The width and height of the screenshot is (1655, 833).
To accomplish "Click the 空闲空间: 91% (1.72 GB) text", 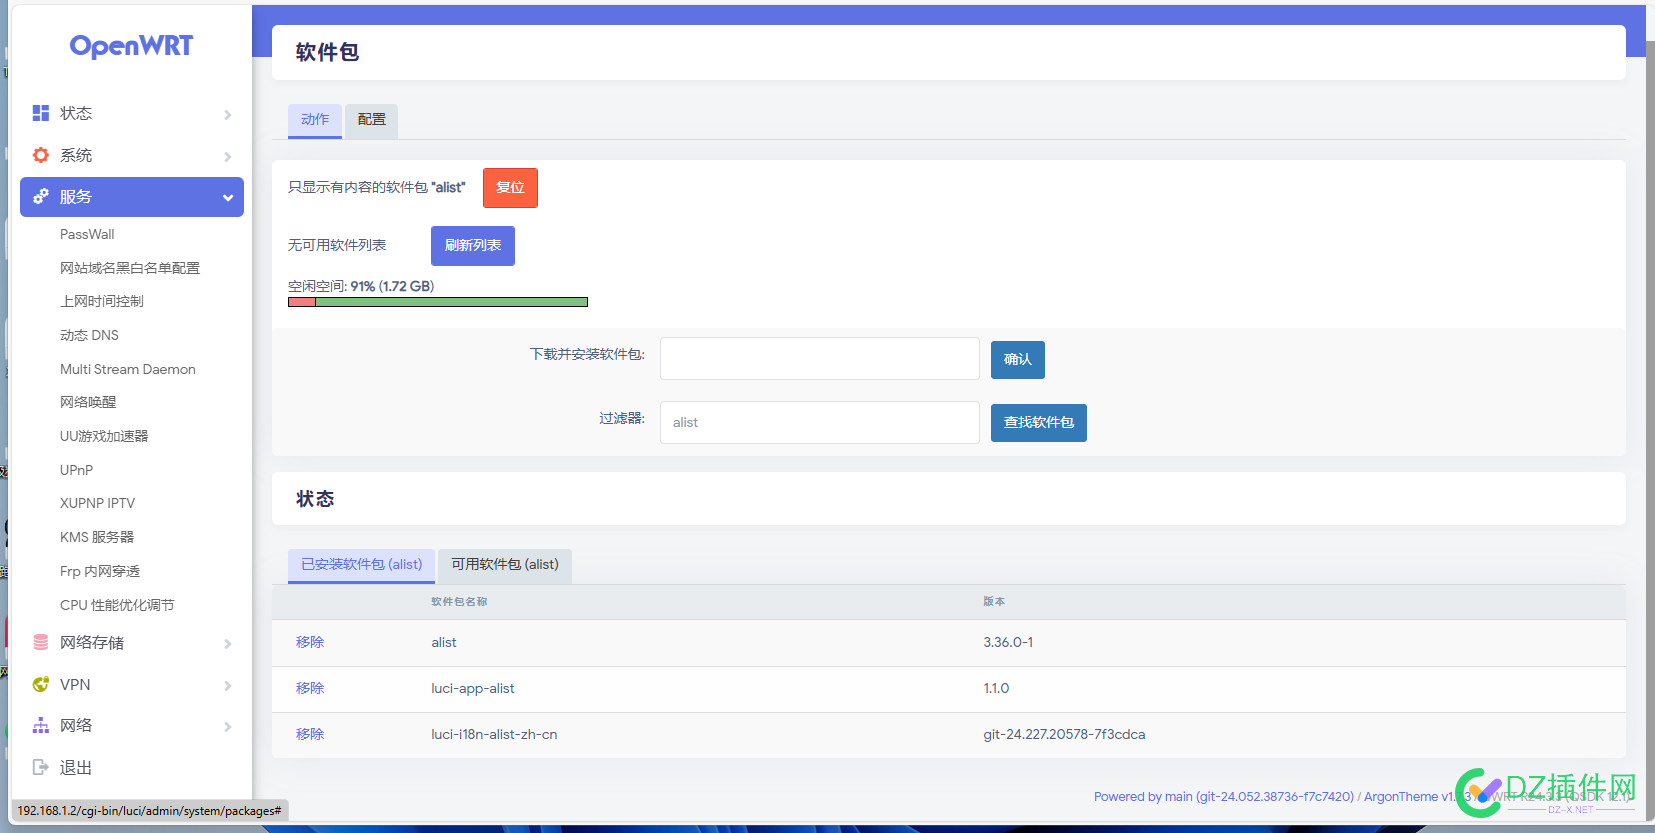I will [x=361, y=286].
